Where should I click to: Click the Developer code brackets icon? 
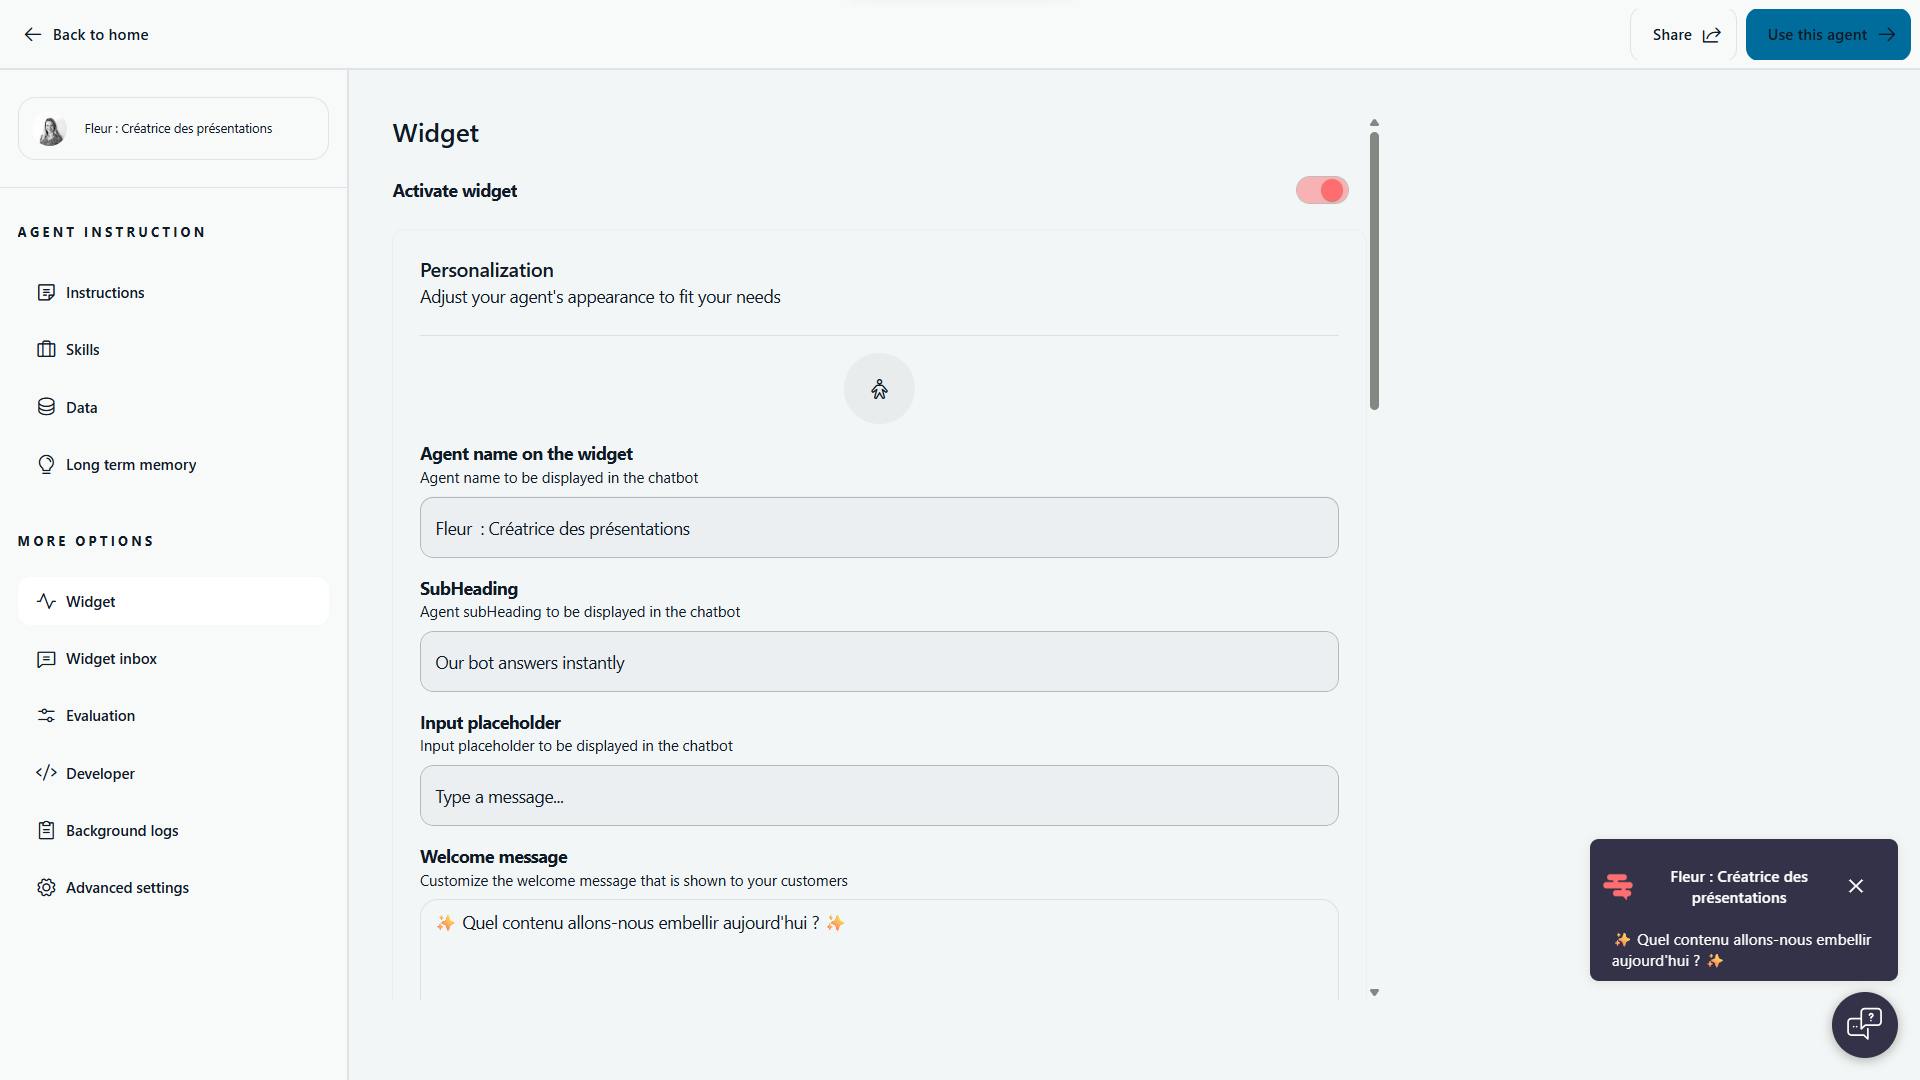pyautogui.click(x=46, y=773)
